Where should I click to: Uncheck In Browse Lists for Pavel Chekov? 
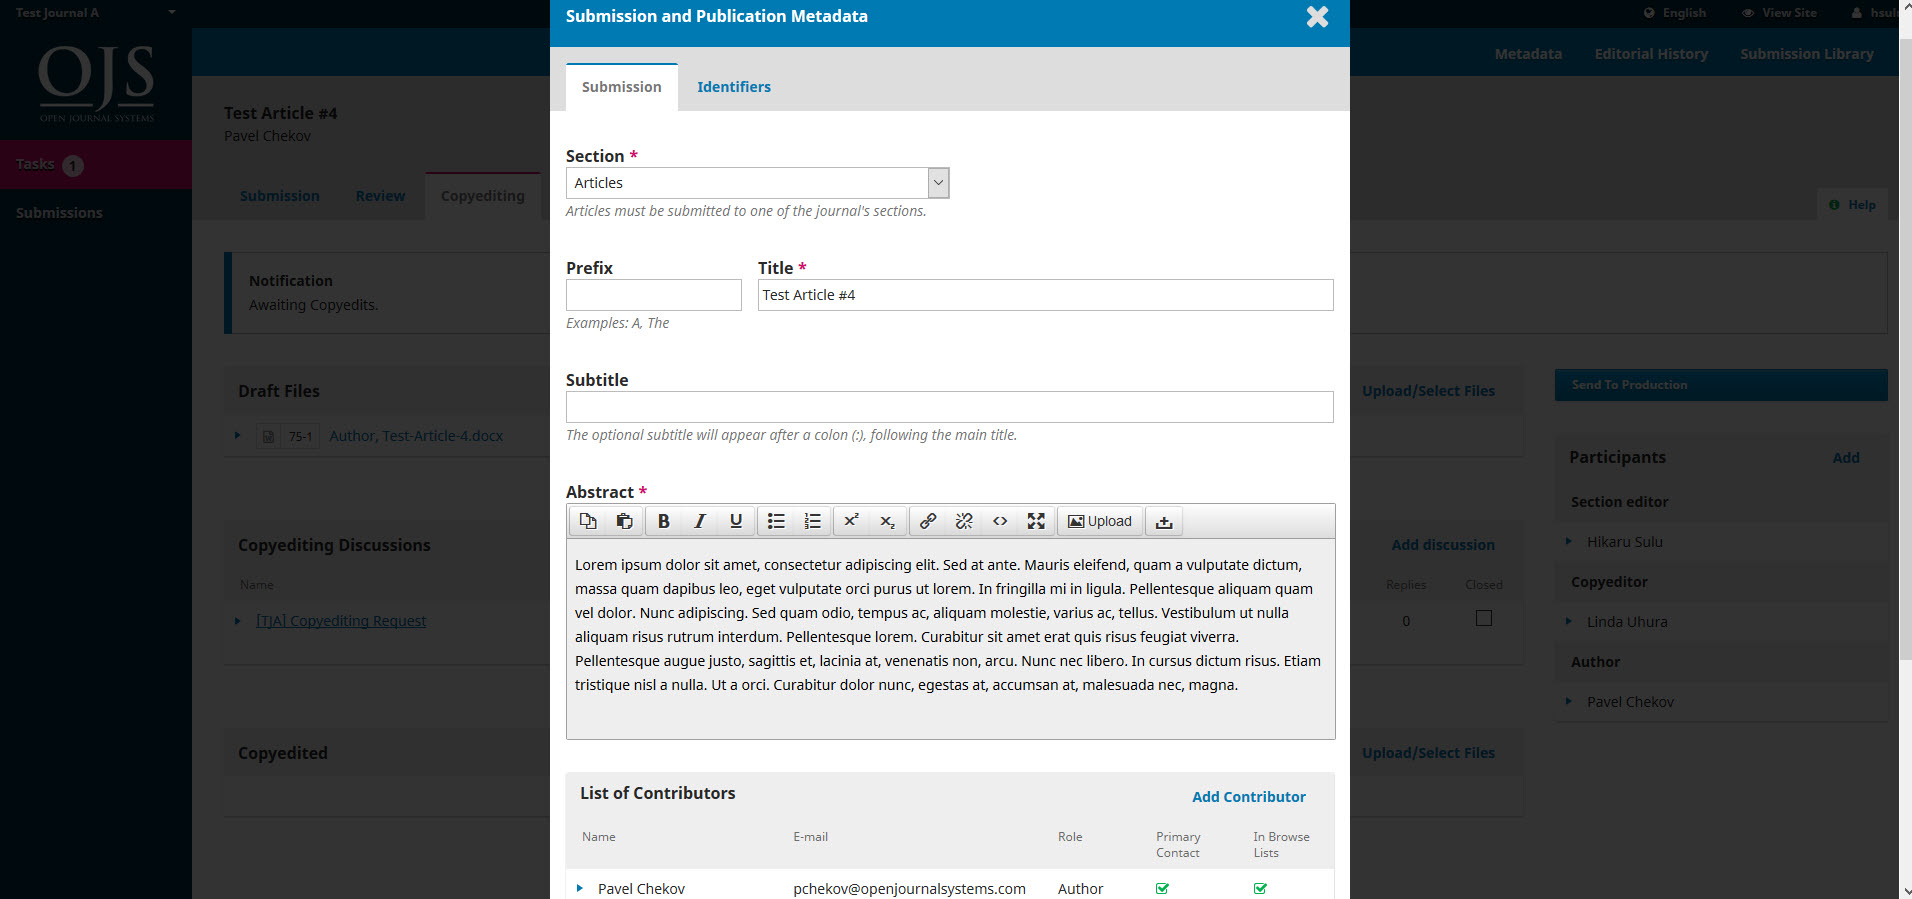coord(1259,888)
